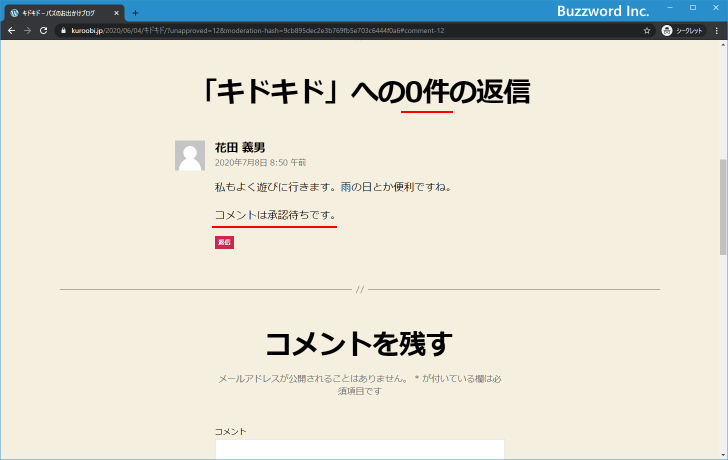This screenshot has width=728, height=460.
Task: Click the コメント field label
Action: click(x=230, y=432)
